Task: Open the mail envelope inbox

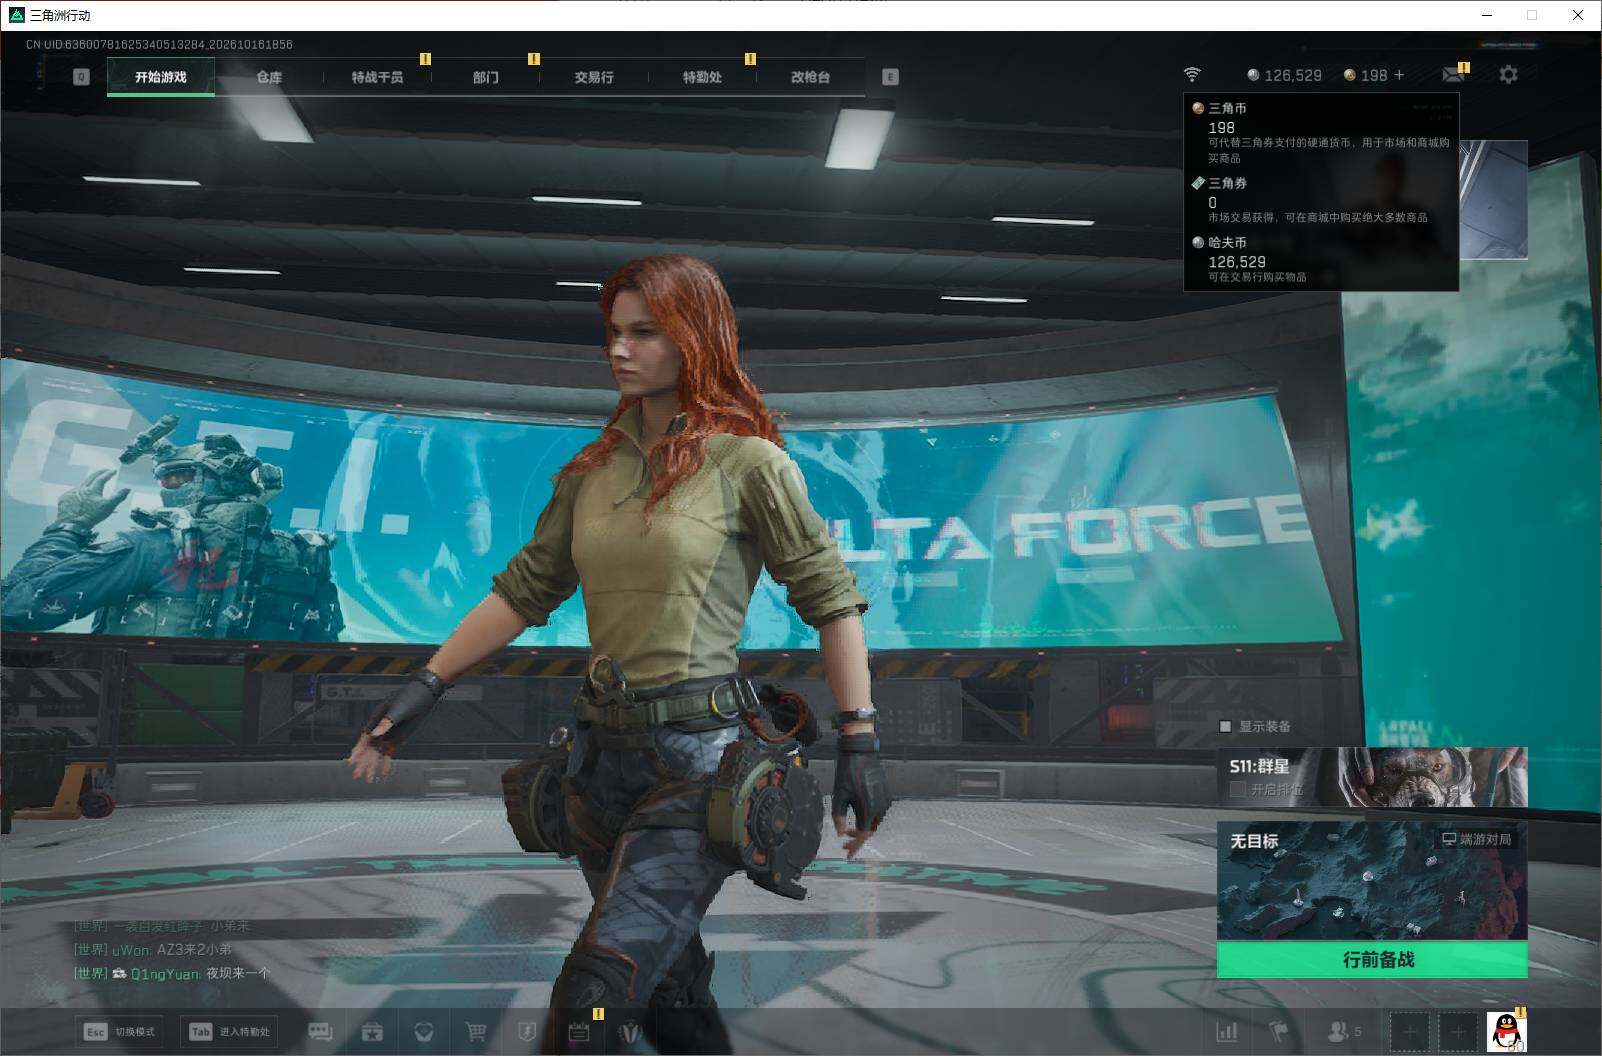Action: coord(1453,75)
